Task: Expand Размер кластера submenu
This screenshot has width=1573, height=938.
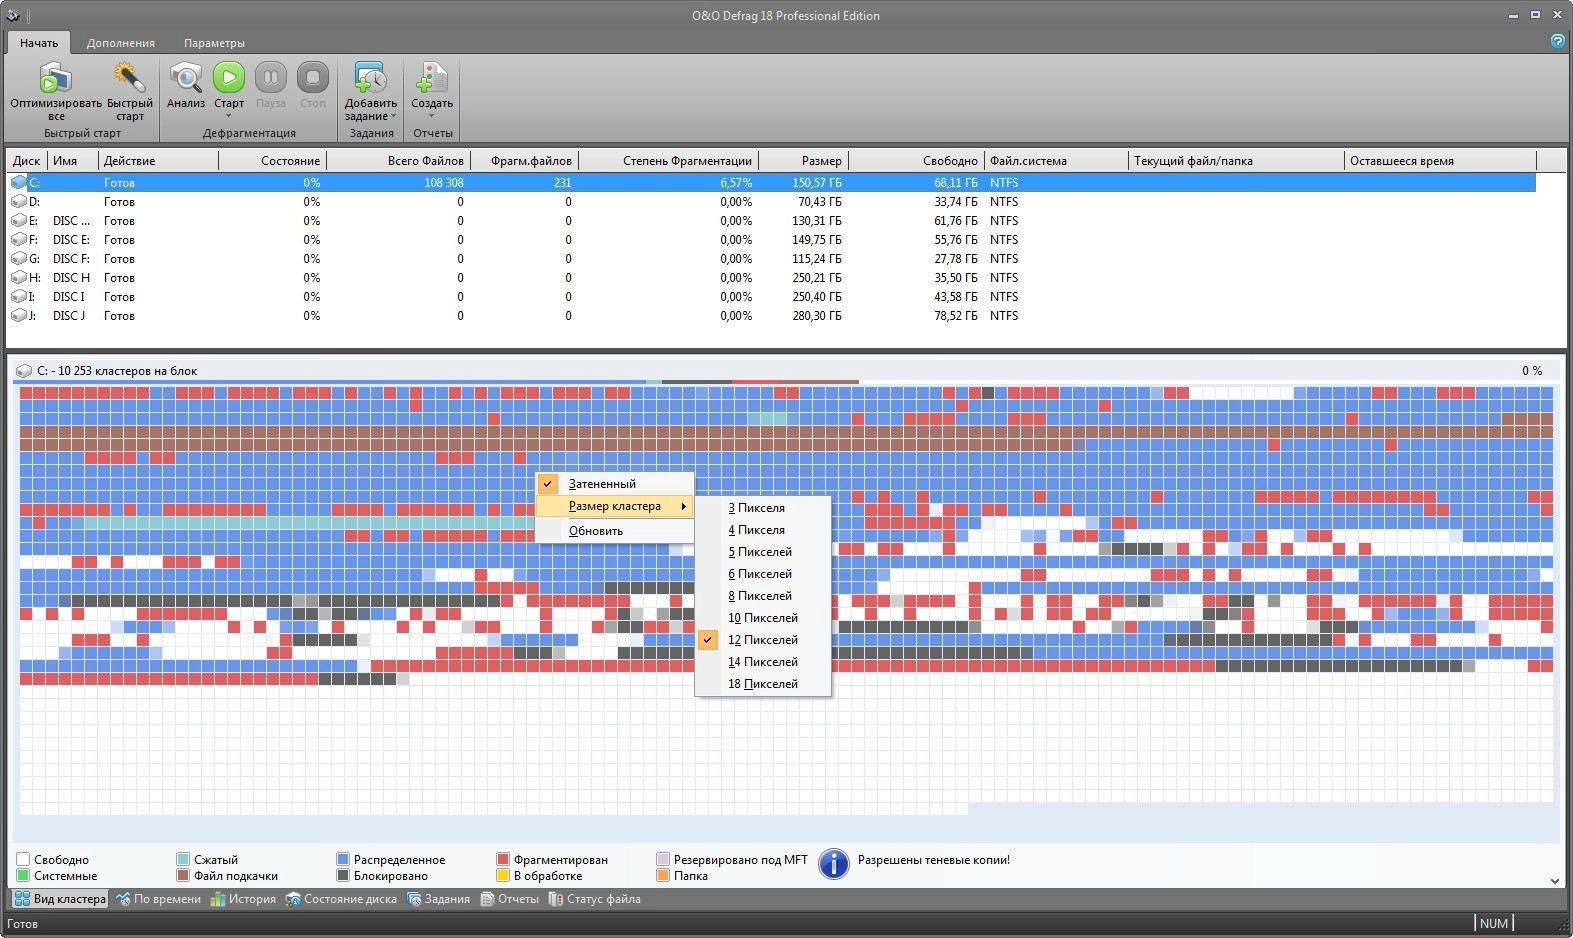Action: coord(615,506)
